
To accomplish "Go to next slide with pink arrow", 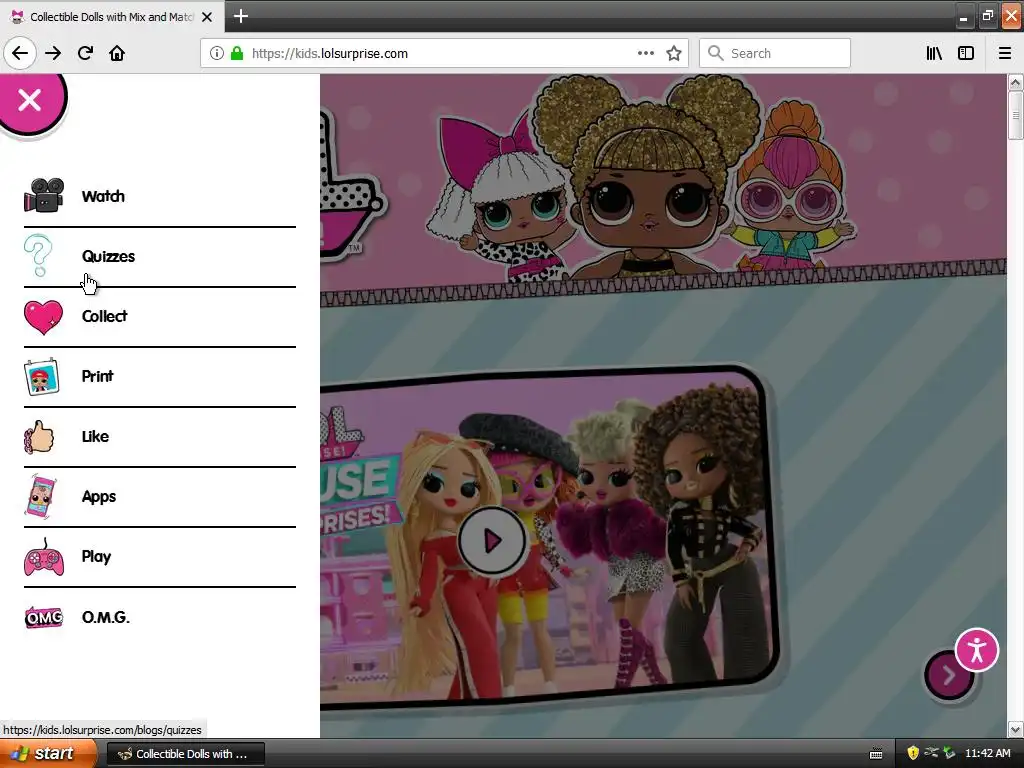I will pyautogui.click(x=948, y=675).
